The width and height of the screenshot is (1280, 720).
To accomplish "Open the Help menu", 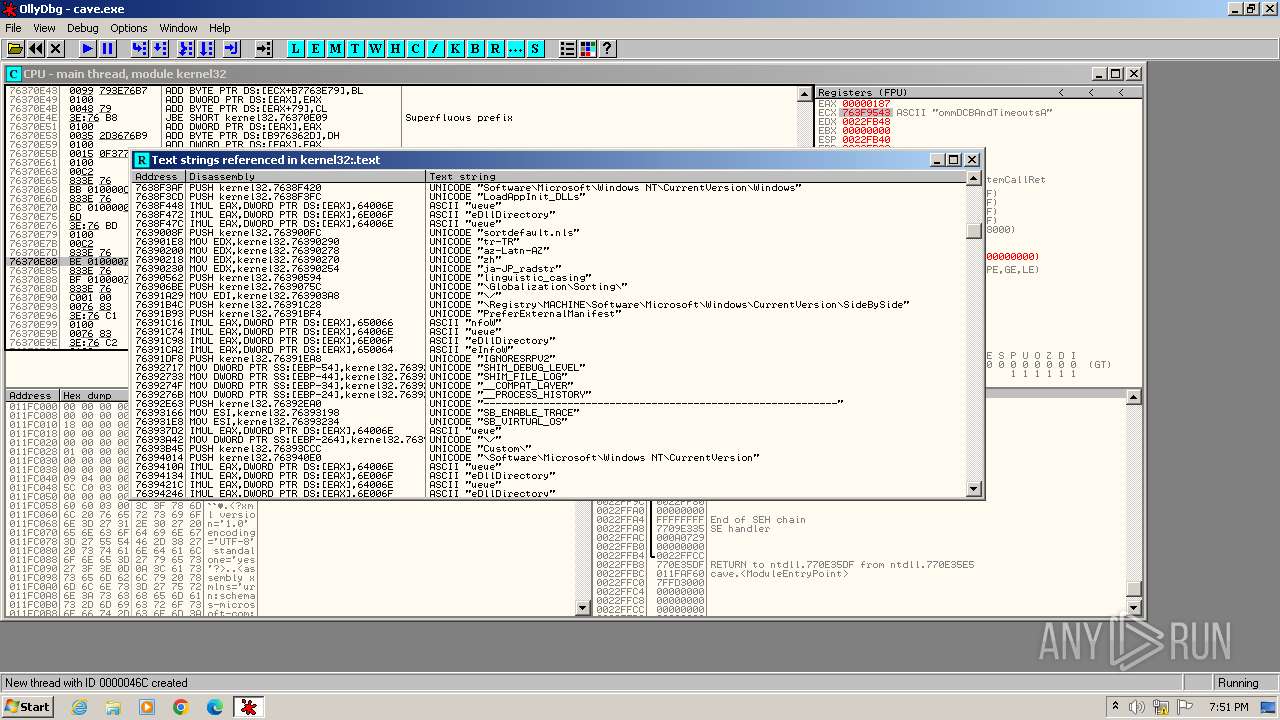I will click(x=220, y=28).
